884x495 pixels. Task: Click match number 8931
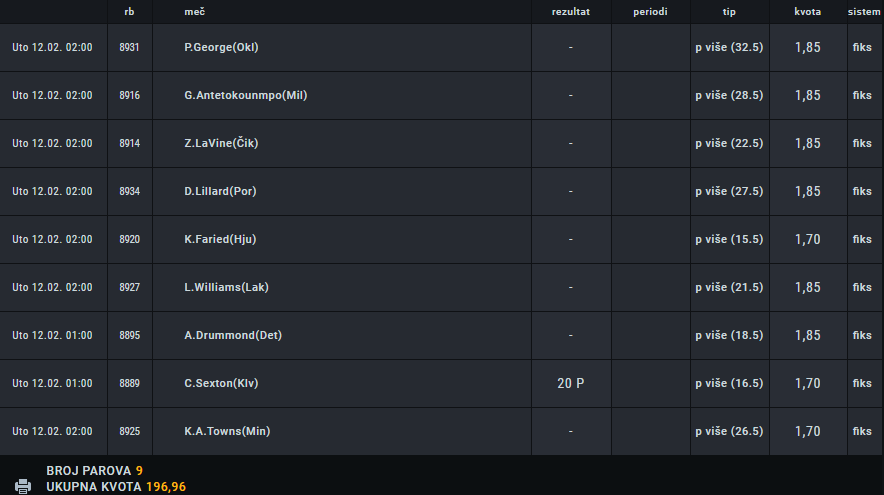coord(129,47)
